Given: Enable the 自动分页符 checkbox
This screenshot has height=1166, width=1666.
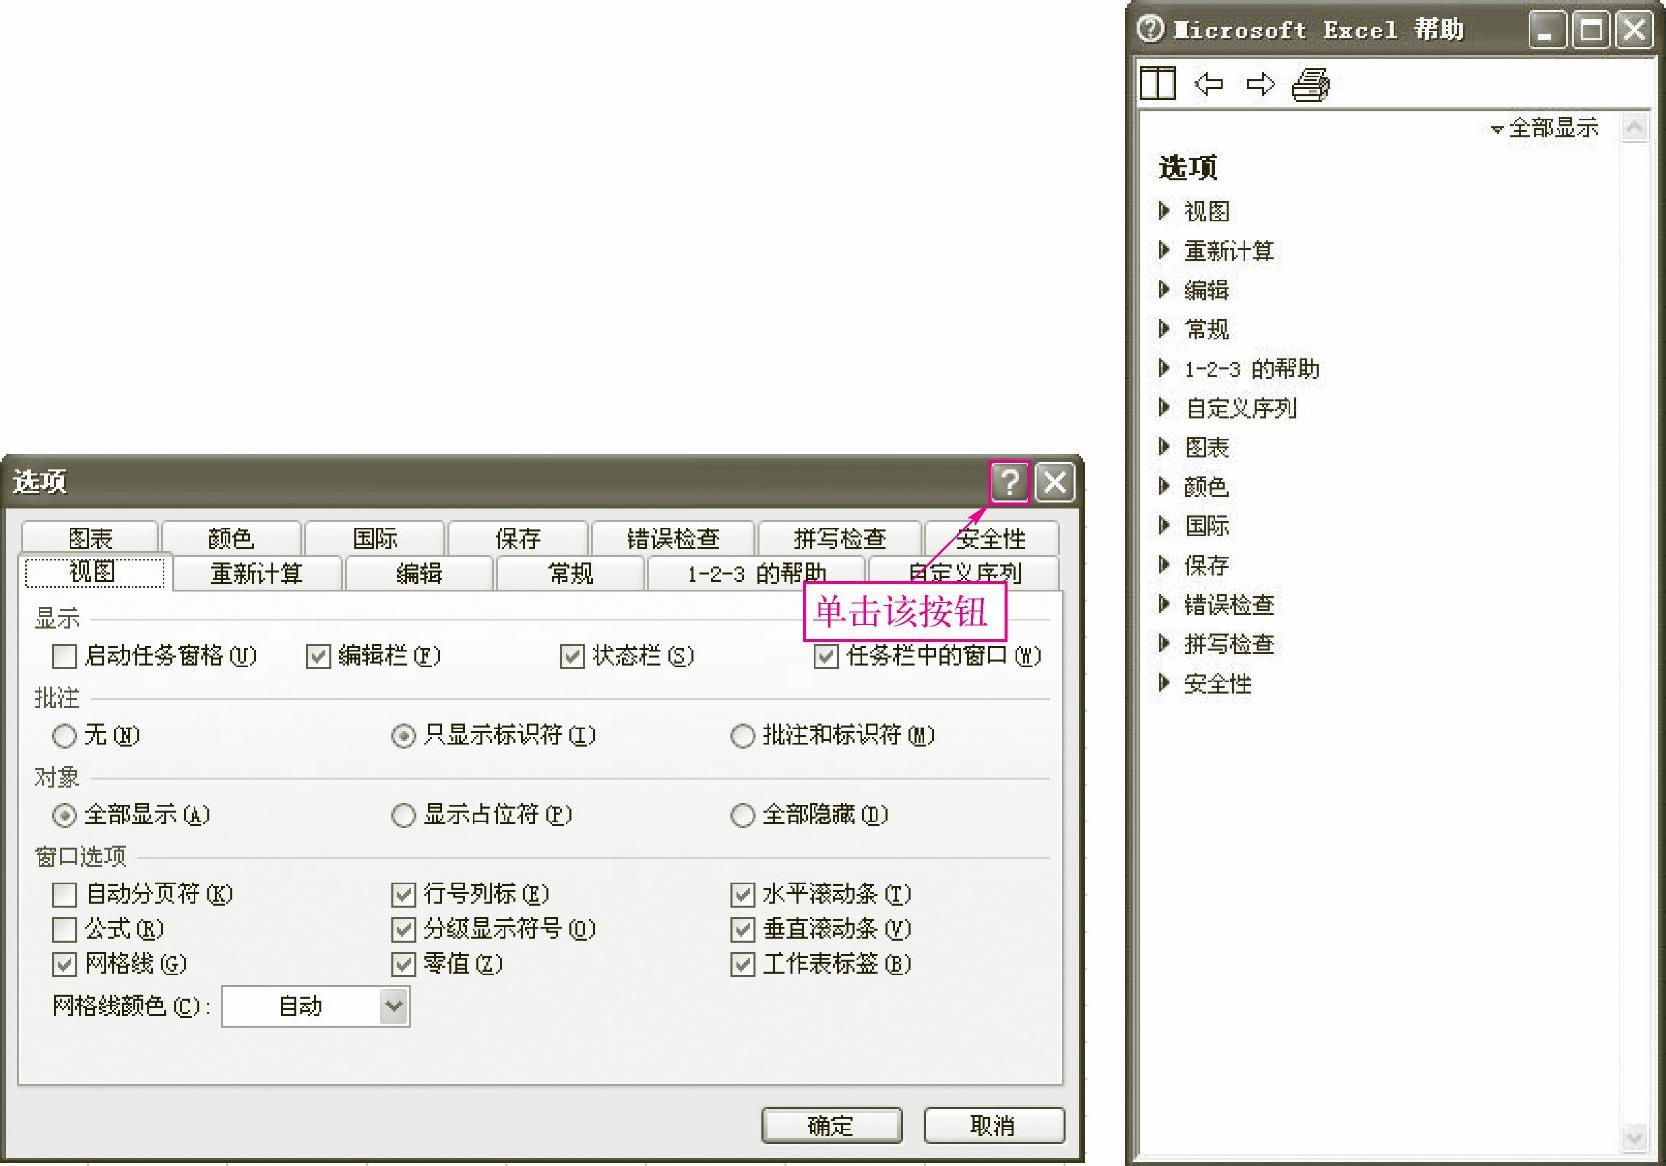Looking at the screenshot, I should [64, 894].
